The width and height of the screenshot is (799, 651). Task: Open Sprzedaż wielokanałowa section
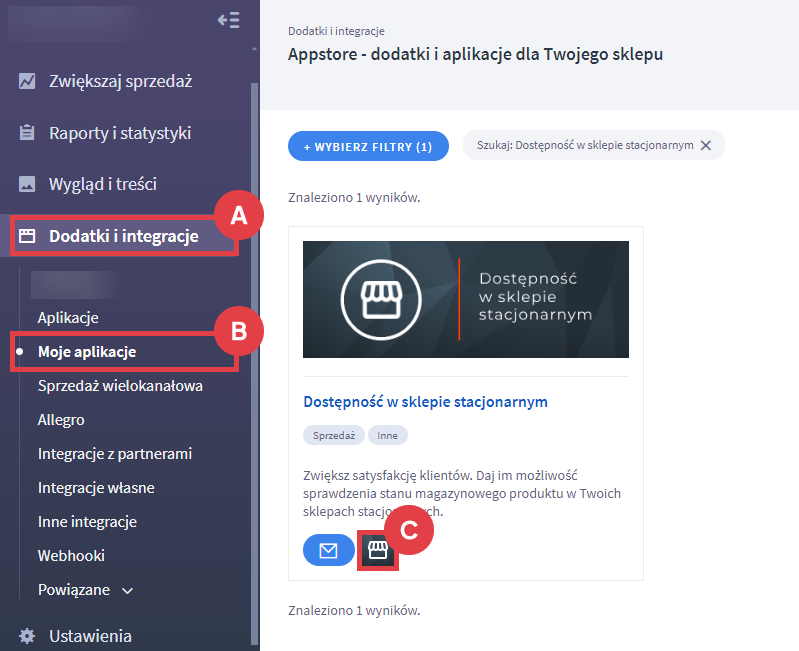tap(120, 386)
